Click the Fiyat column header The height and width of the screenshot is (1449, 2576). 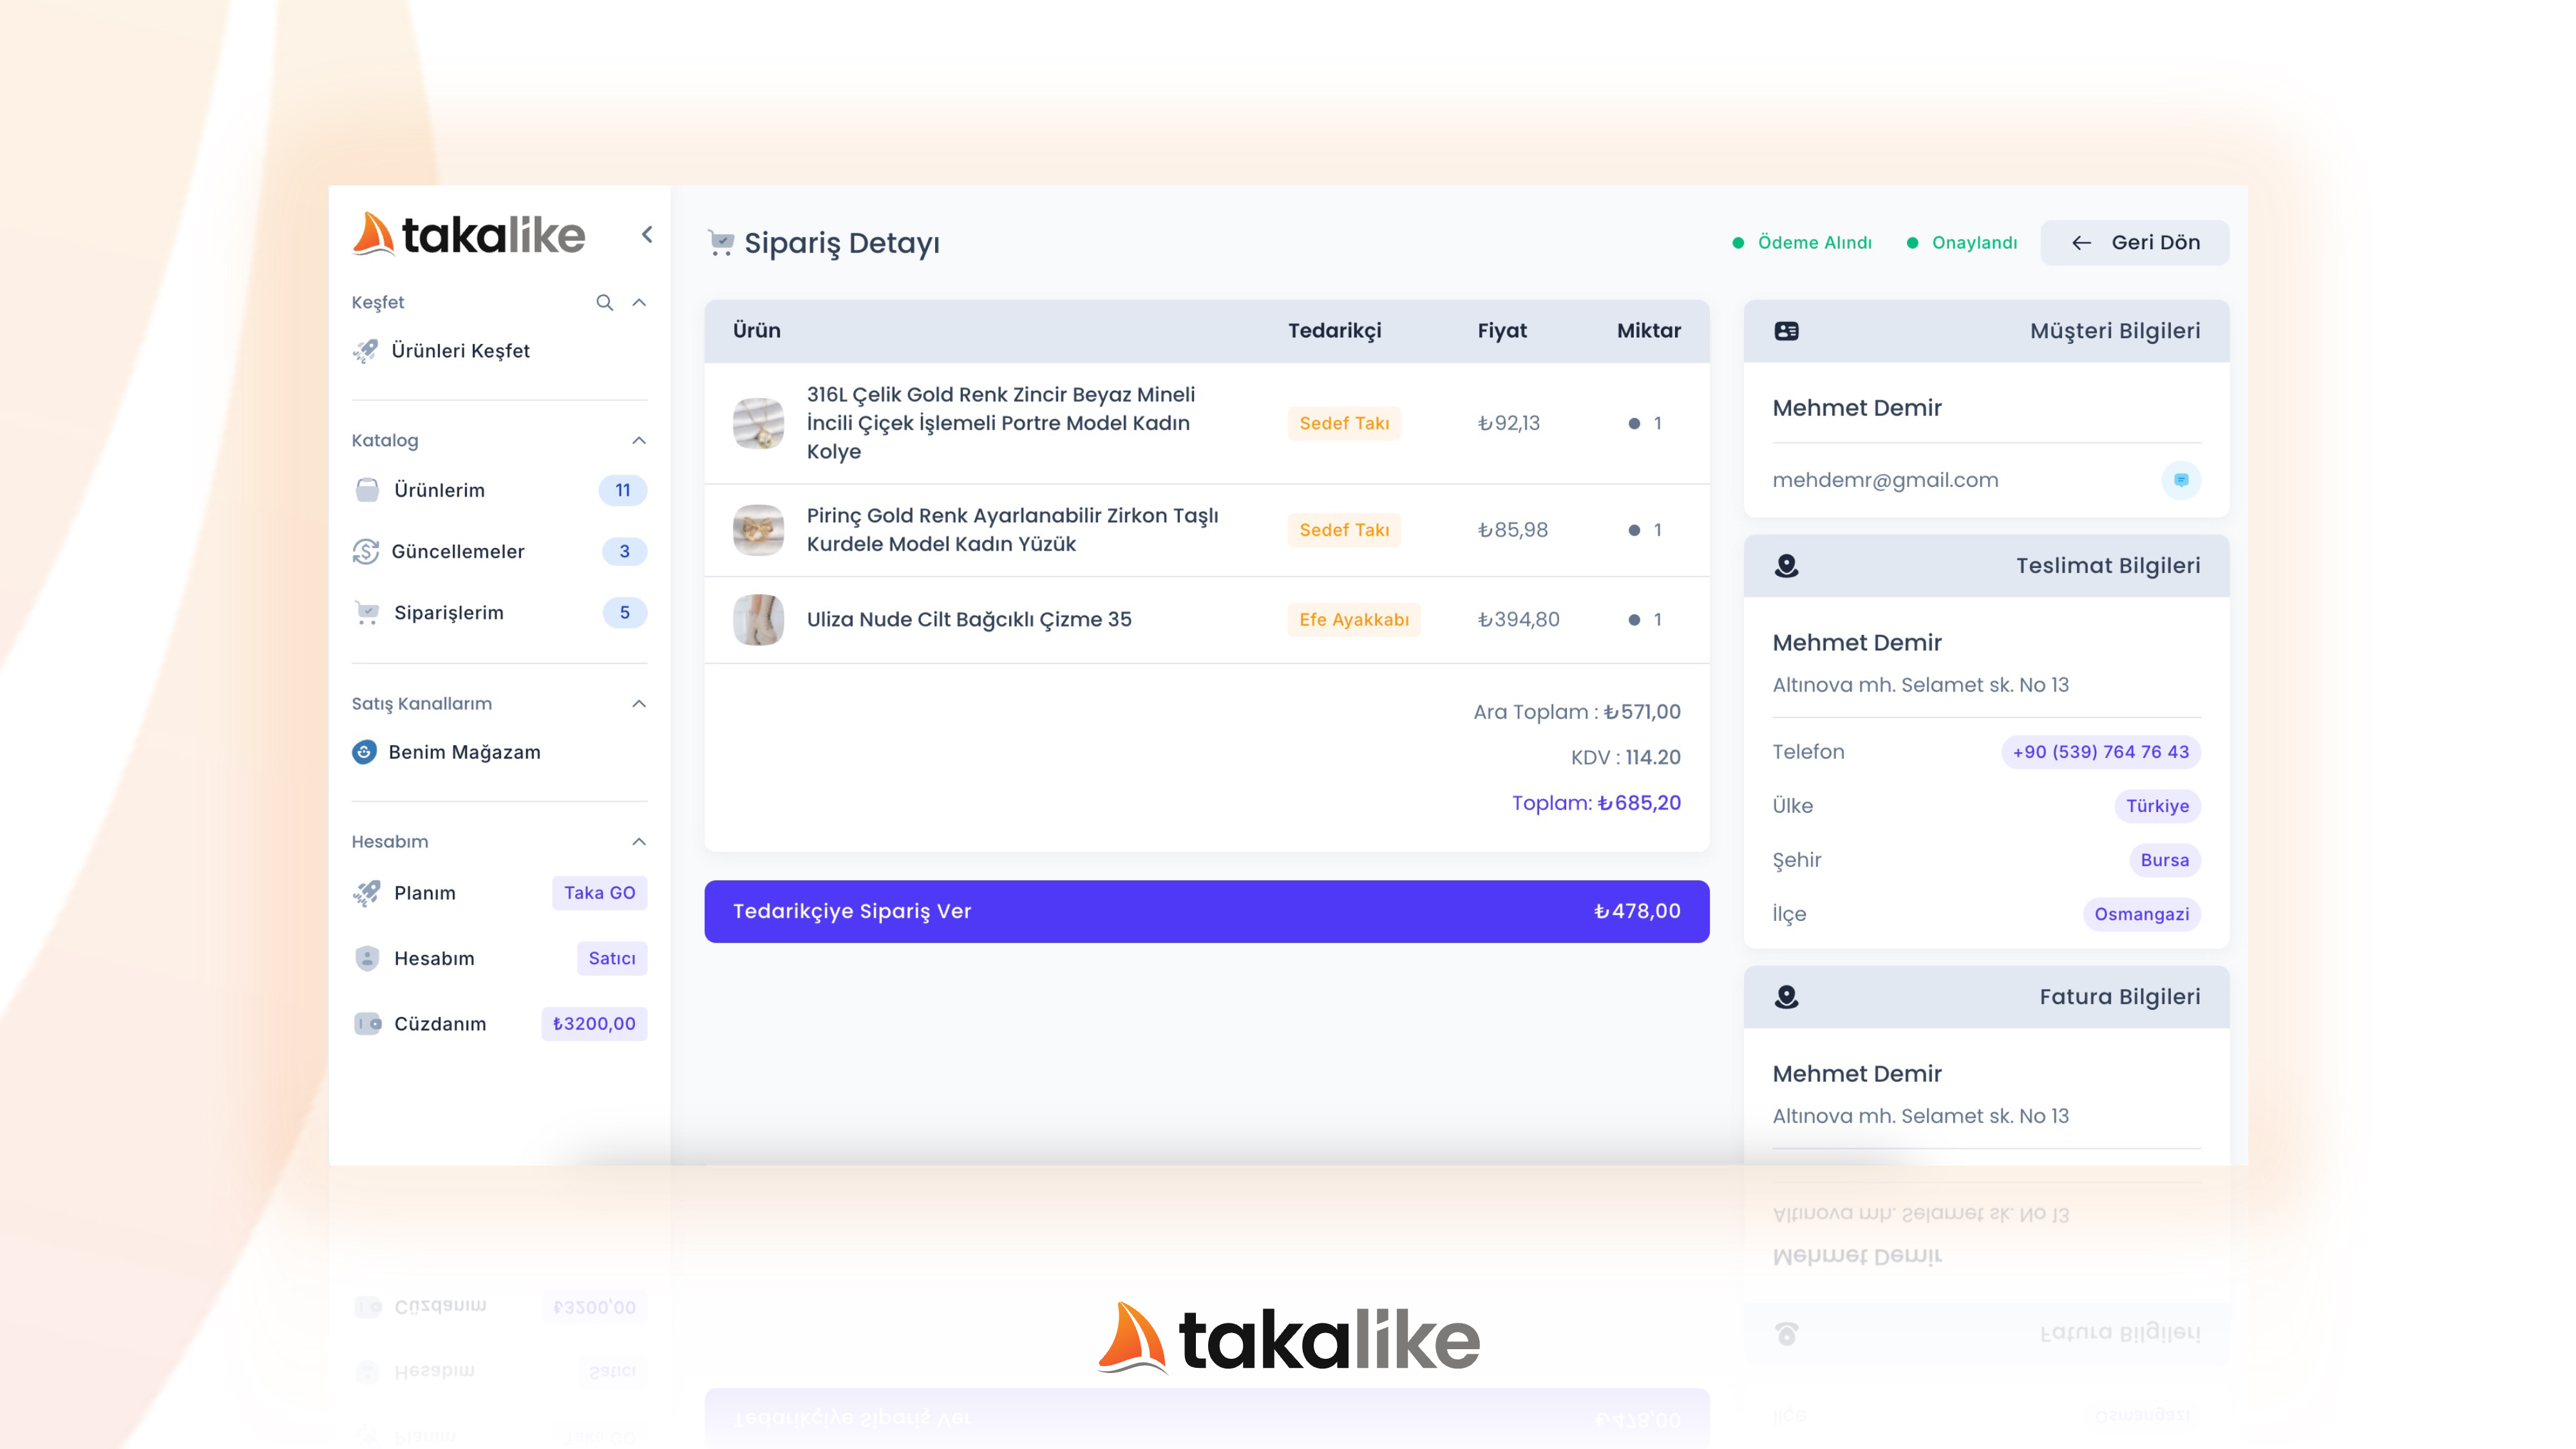click(x=1502, y=331)
